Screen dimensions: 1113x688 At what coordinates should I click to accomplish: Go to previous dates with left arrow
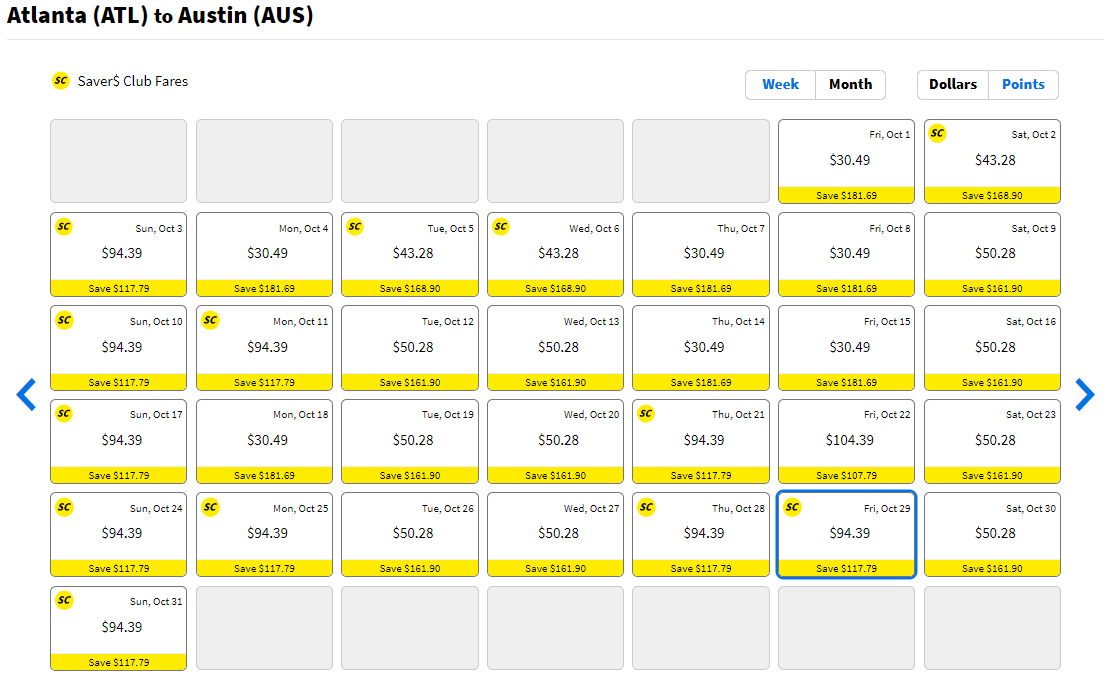(x=26, y=395)
